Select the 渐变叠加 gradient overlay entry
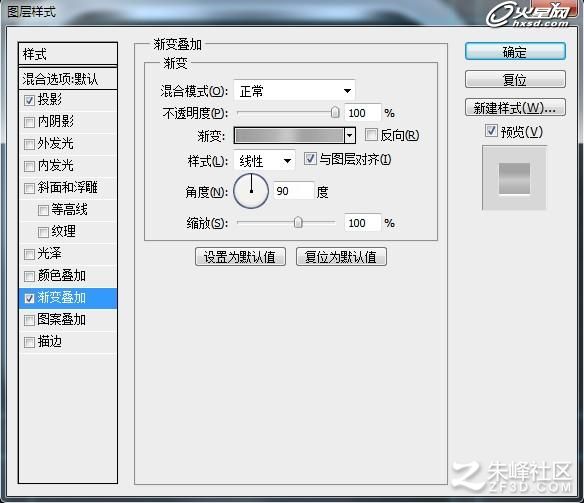 (68, 298)
